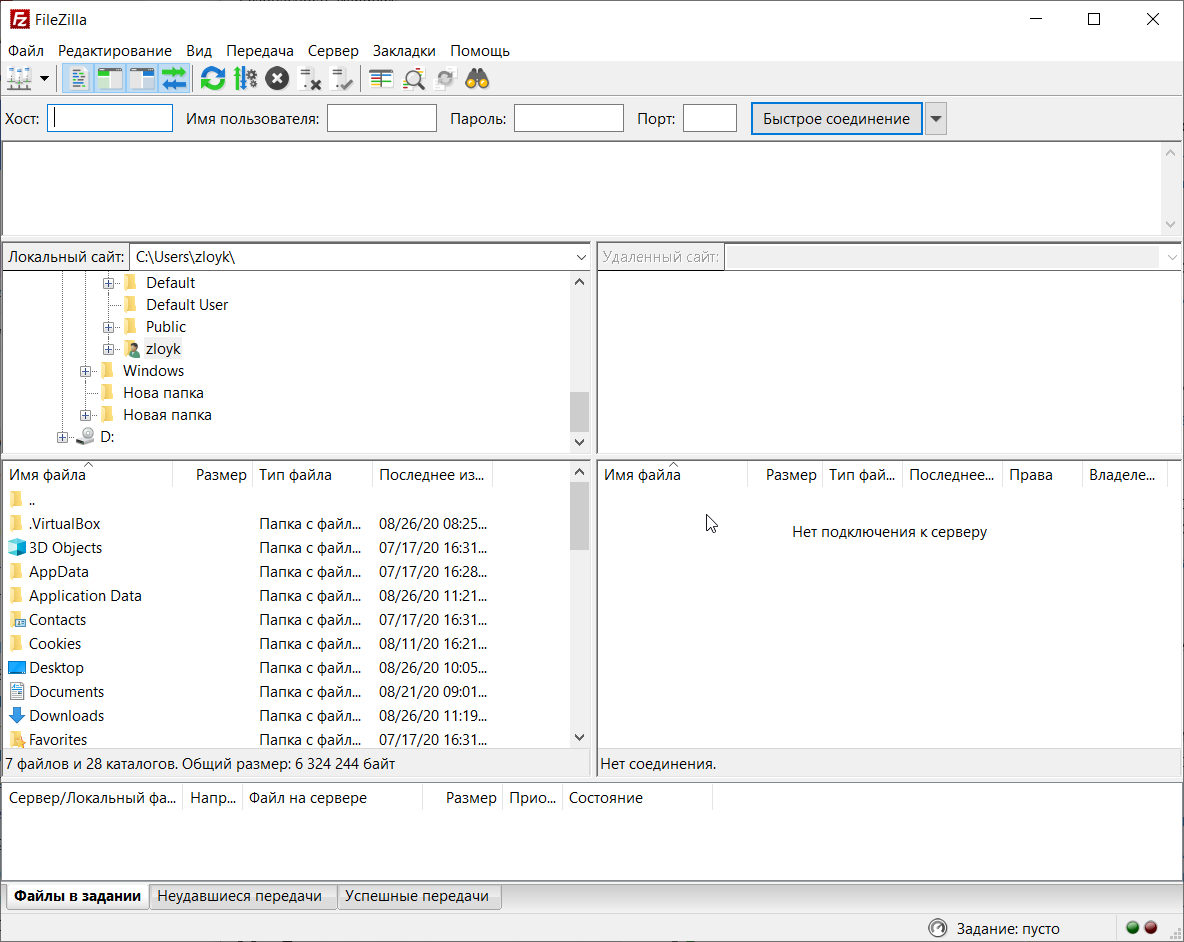Select the AppData folder row

click(287, 571)
